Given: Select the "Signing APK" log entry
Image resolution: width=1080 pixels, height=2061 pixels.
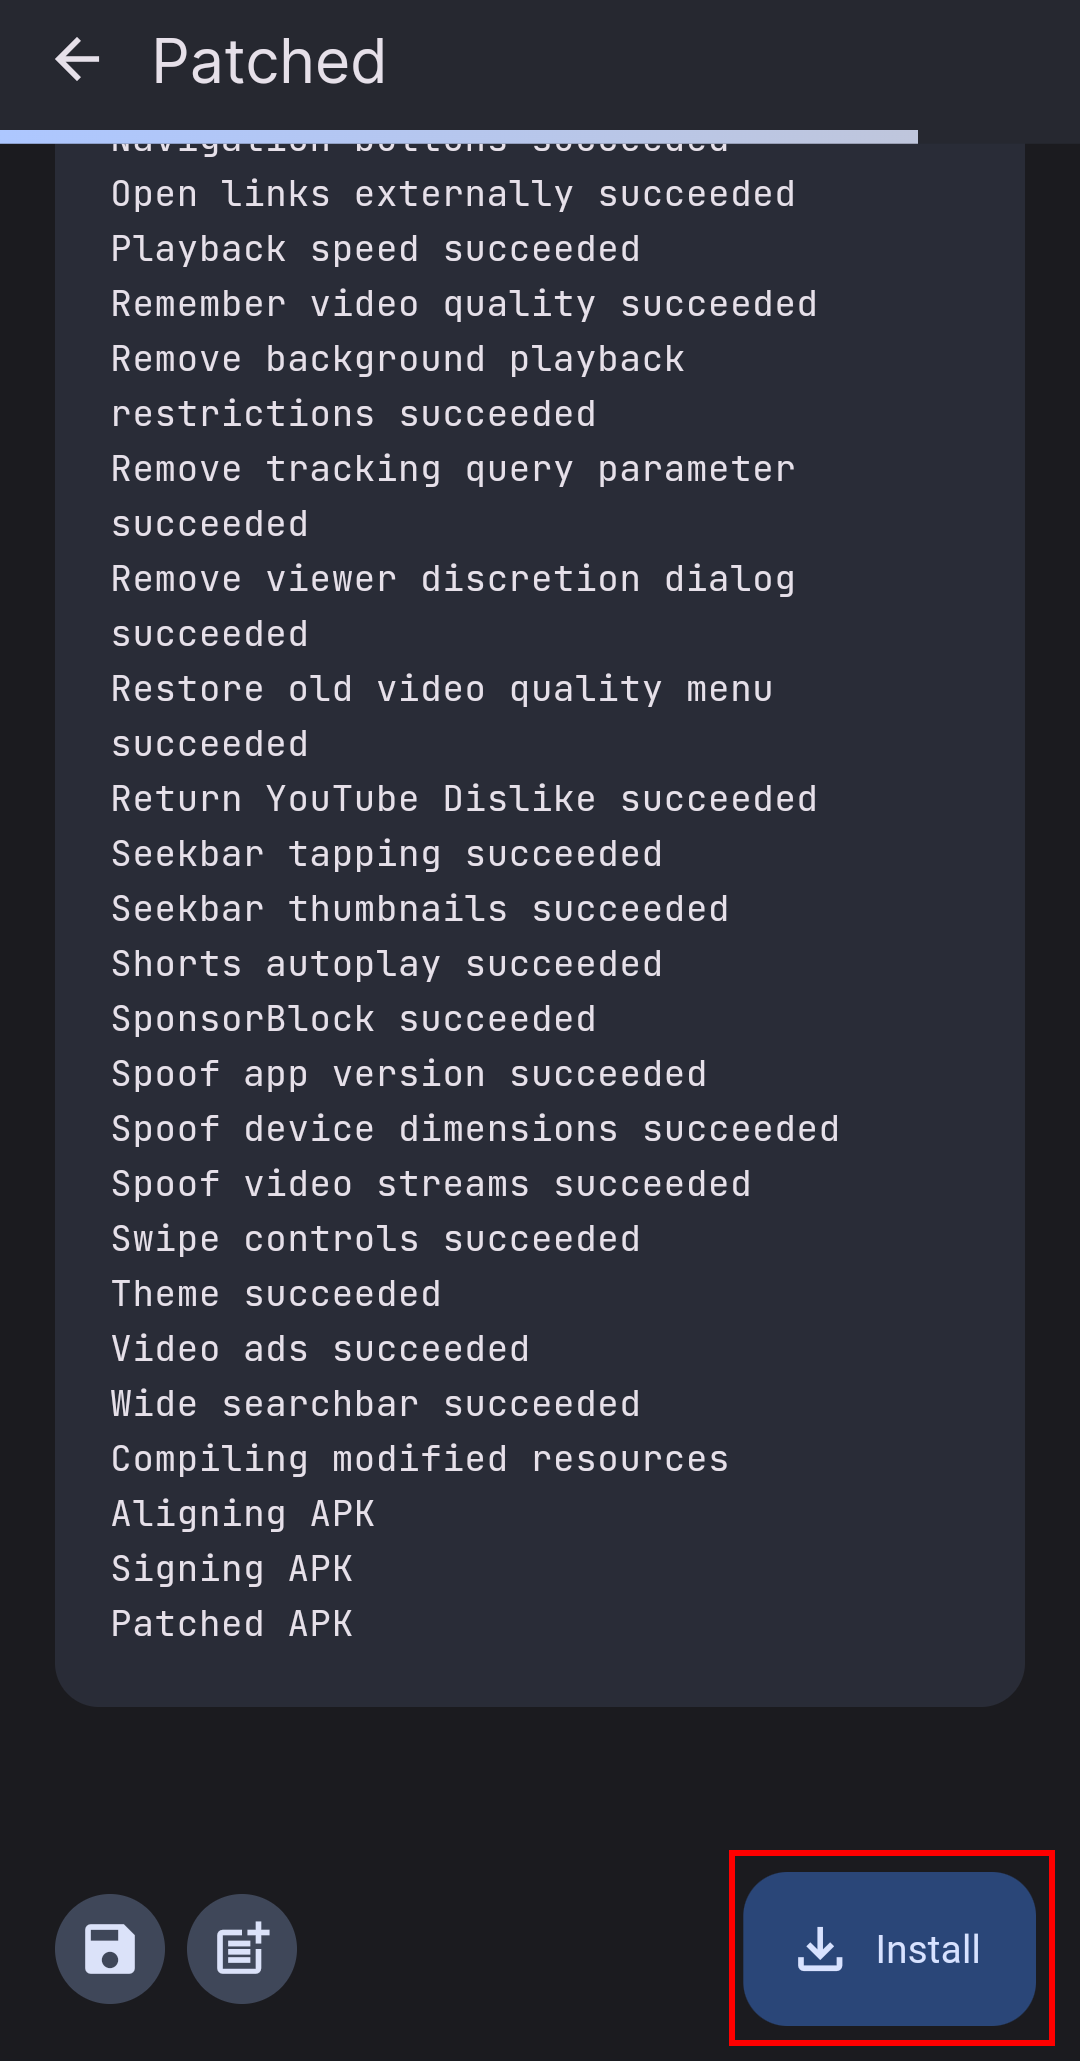Looking at the screenshot, I should [232, 1569].
